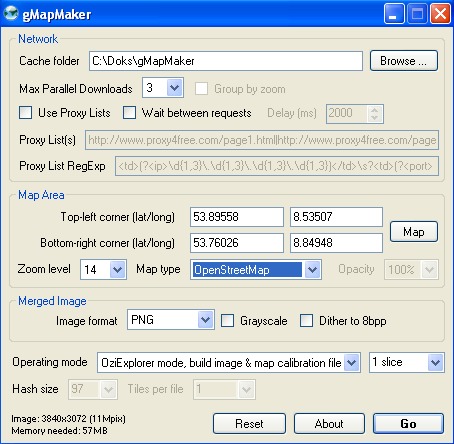Click the Memory needed: 57MB text
The width and height of the screenshot is (454, 444).
tap(59, 430)
